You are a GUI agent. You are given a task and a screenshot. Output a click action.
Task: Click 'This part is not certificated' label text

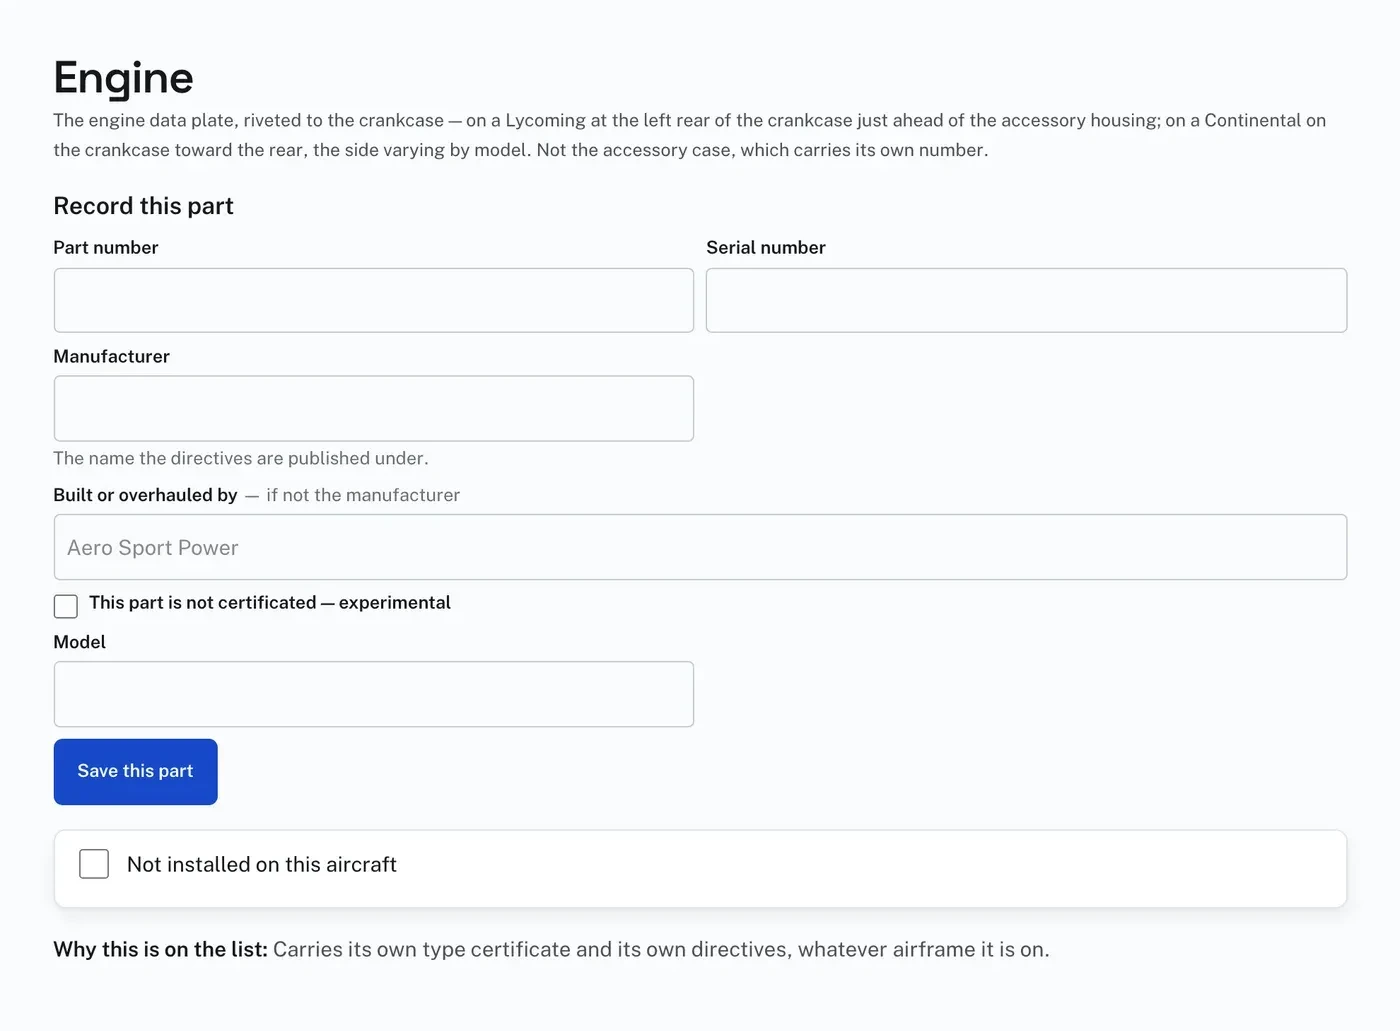click(x=270, y=603)
